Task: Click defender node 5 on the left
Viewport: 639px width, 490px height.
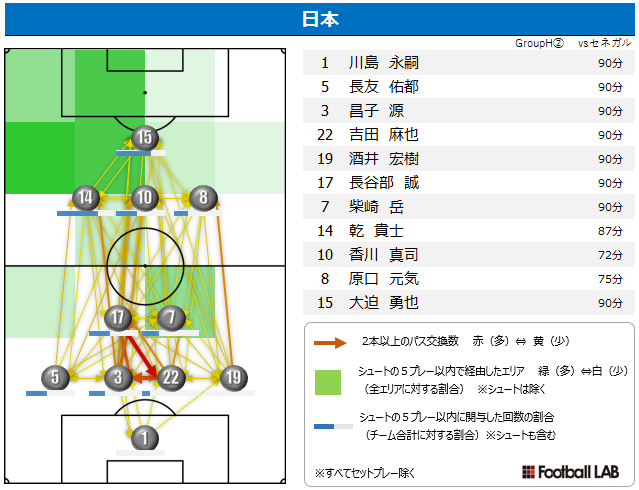Action: 55,377
